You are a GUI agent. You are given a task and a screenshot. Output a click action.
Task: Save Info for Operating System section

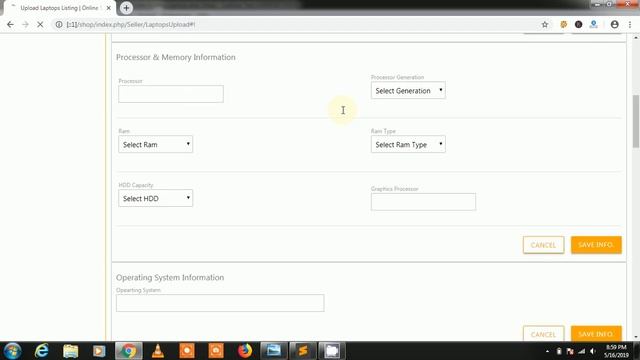[x=596, y=333]
